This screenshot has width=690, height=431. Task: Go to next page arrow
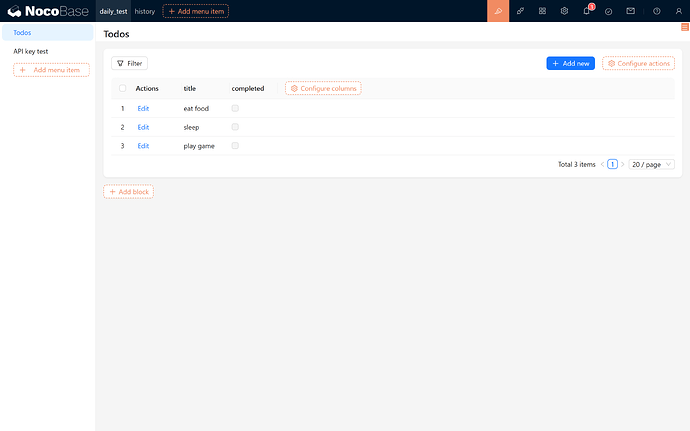[x=622, y=164]
